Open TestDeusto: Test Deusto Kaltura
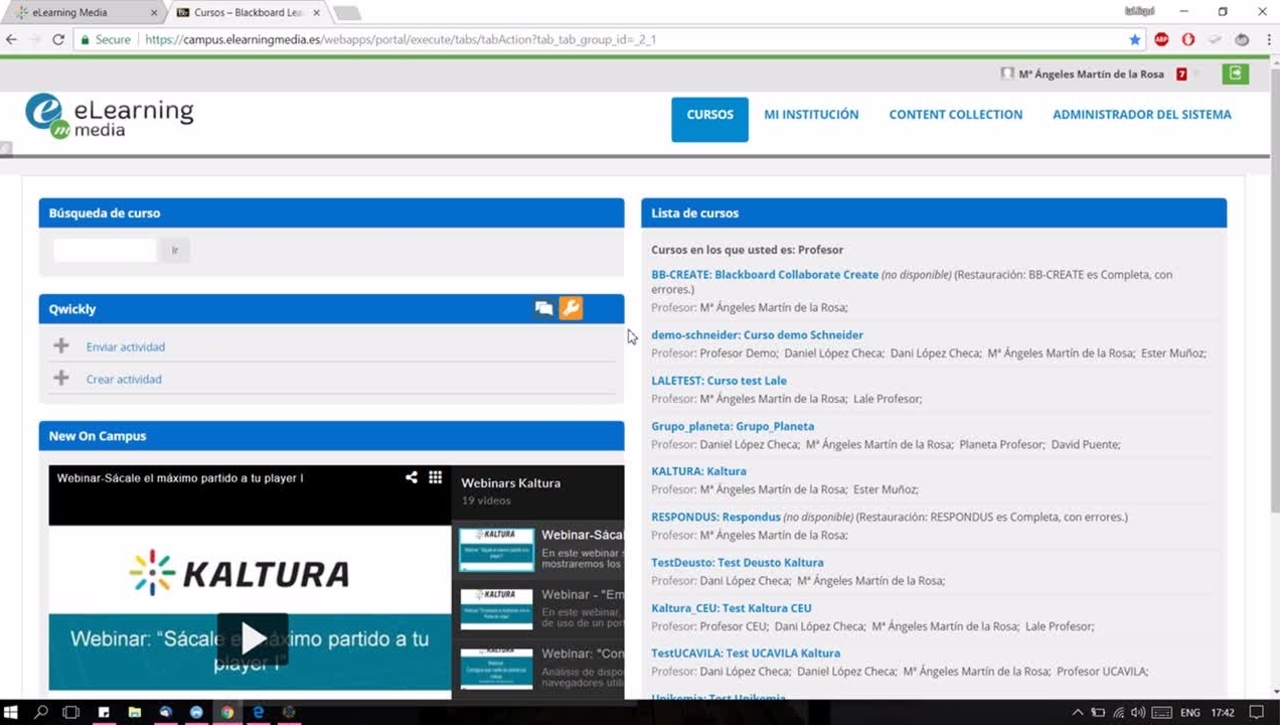 pyautogui.click(x=737, y=562)
